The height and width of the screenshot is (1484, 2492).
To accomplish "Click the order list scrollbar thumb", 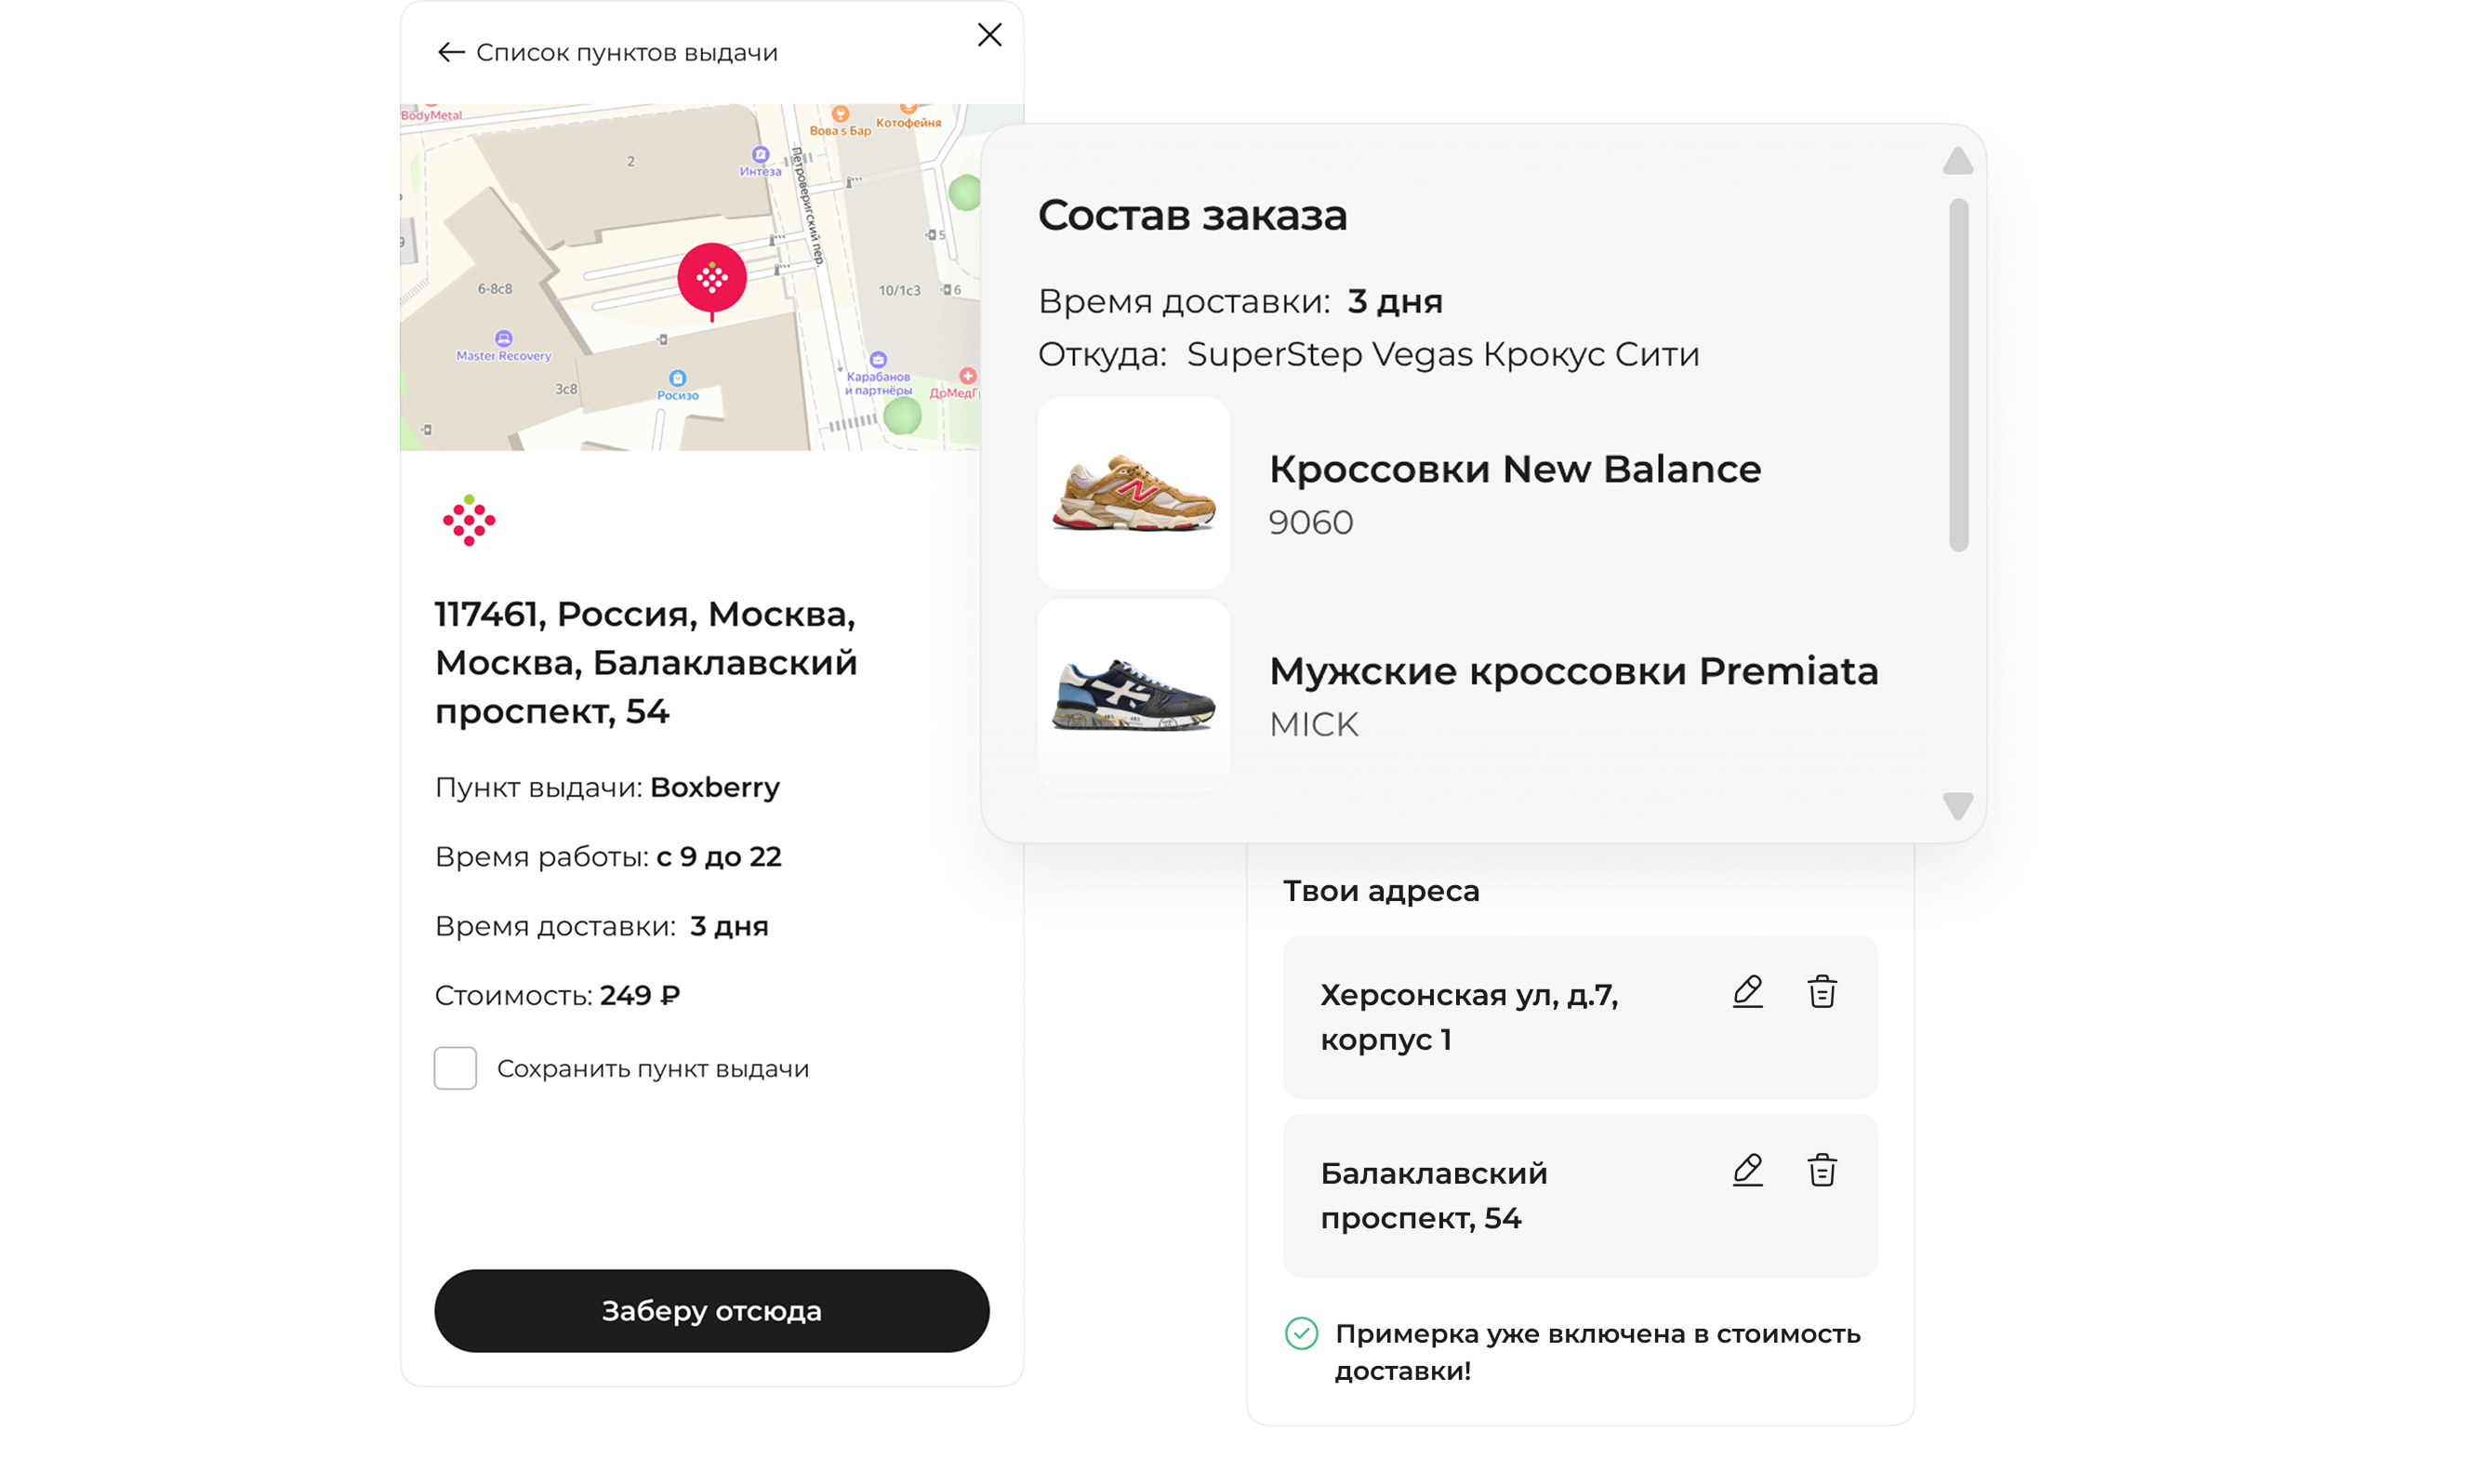I will 1958,375.
